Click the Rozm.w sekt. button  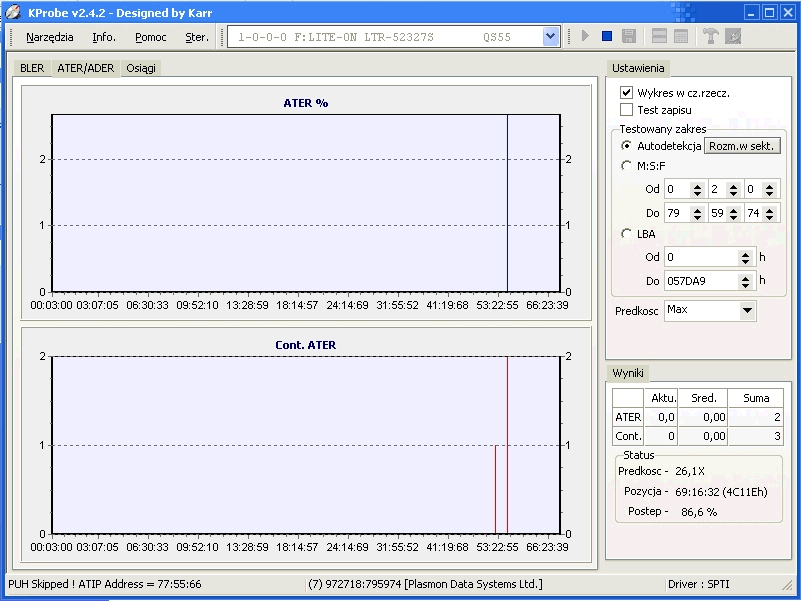742,146
